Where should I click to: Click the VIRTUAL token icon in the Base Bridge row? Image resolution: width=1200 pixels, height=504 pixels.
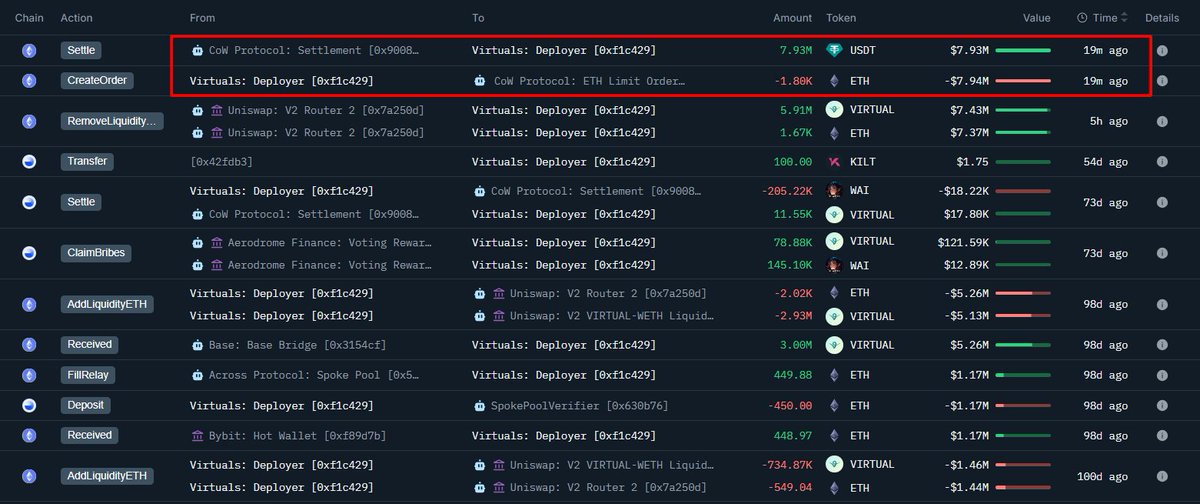click(x=835, y=345)
